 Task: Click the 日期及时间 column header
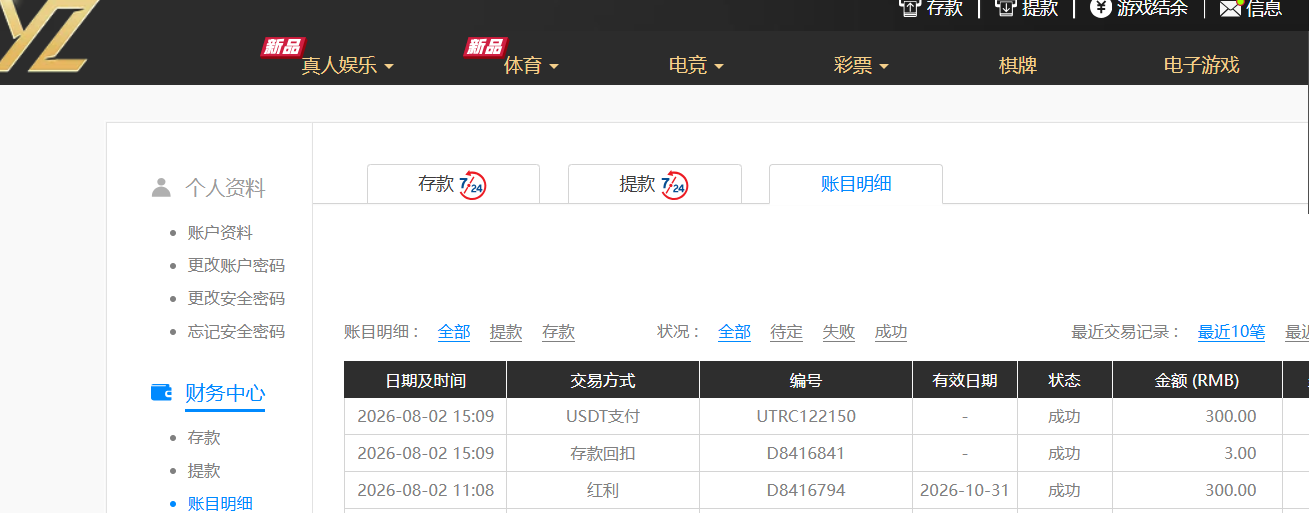[425, 381]
